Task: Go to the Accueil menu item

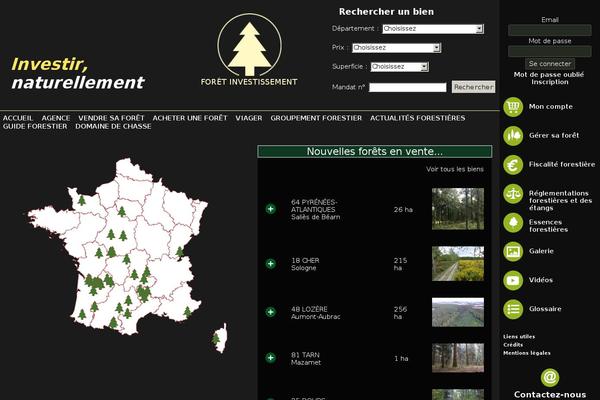Action: [x=18, y=118]
